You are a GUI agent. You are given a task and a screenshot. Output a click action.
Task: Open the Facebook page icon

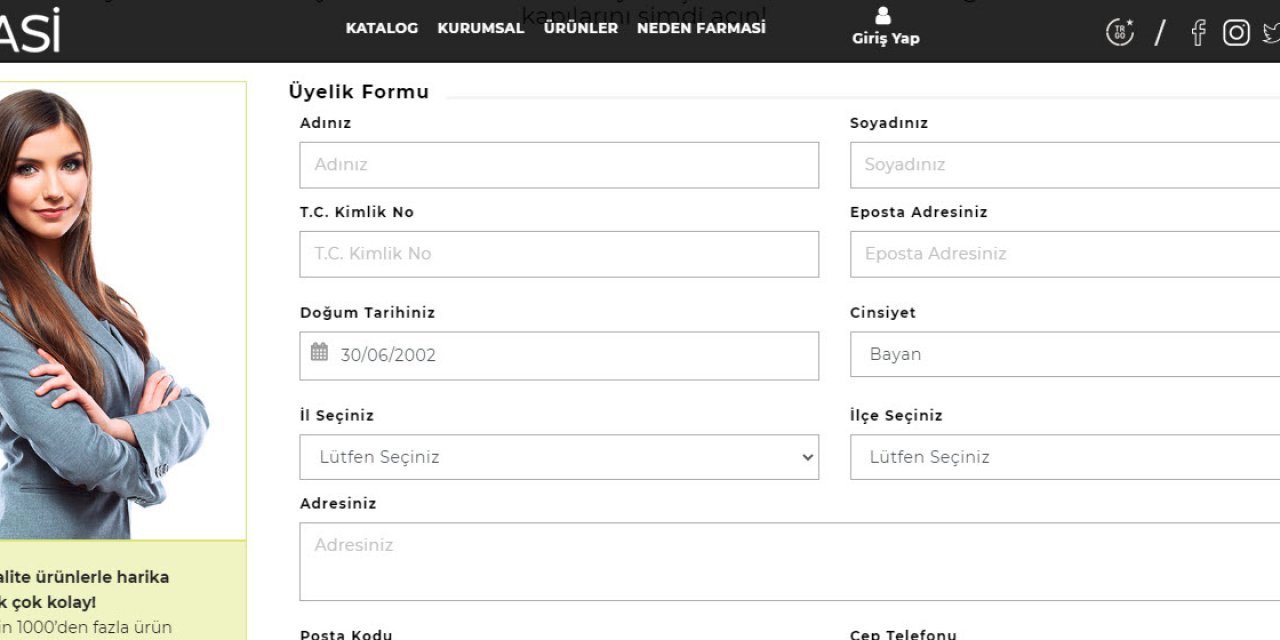(x=1198, y=33)
